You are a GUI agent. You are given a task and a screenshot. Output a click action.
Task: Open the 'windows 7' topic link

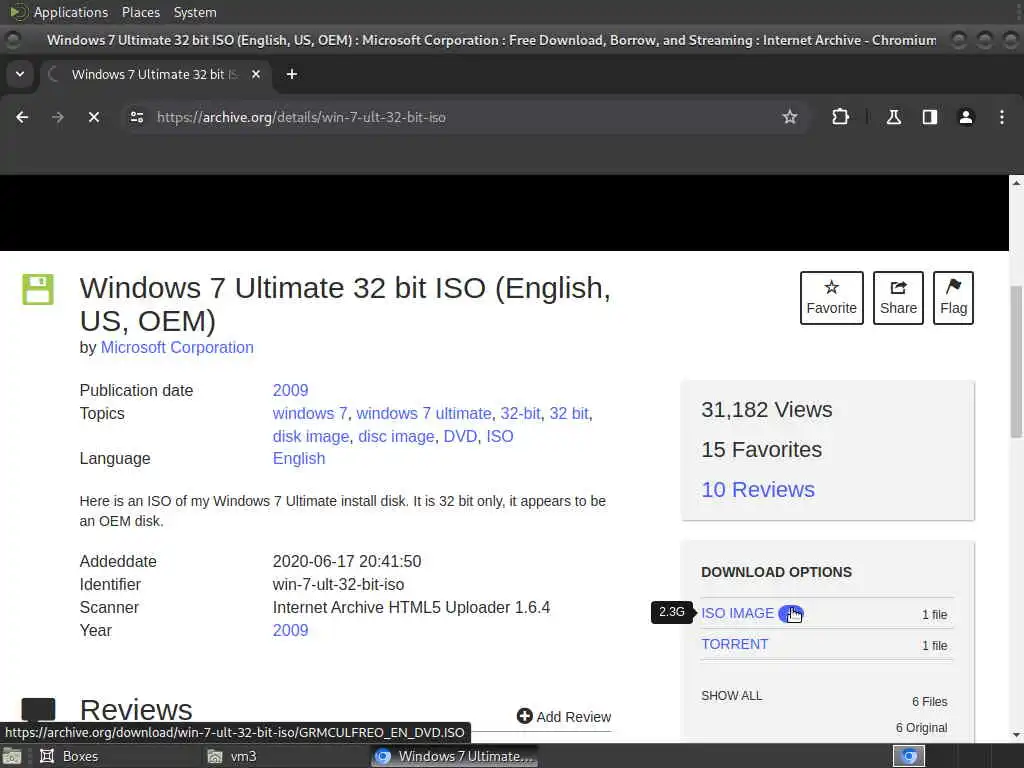pyautogui.click(x=310, y=413)
